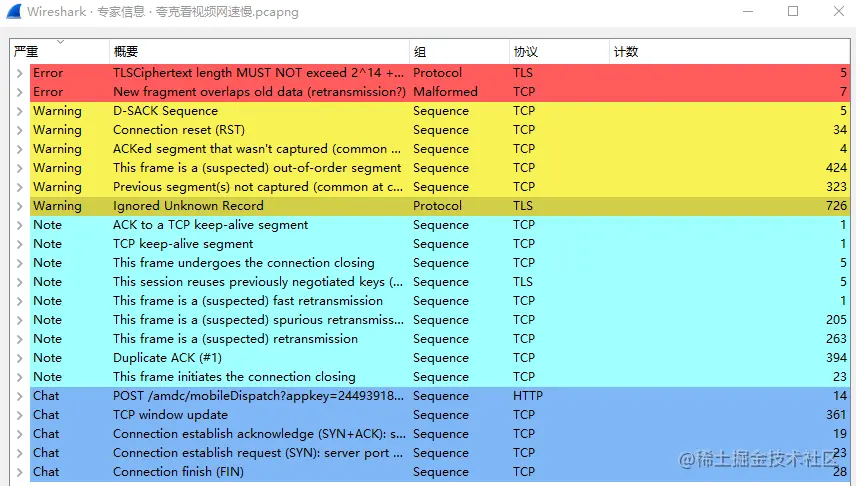Select 'Duplicate ACK (#1)' summary text

(x=168, y=358)
